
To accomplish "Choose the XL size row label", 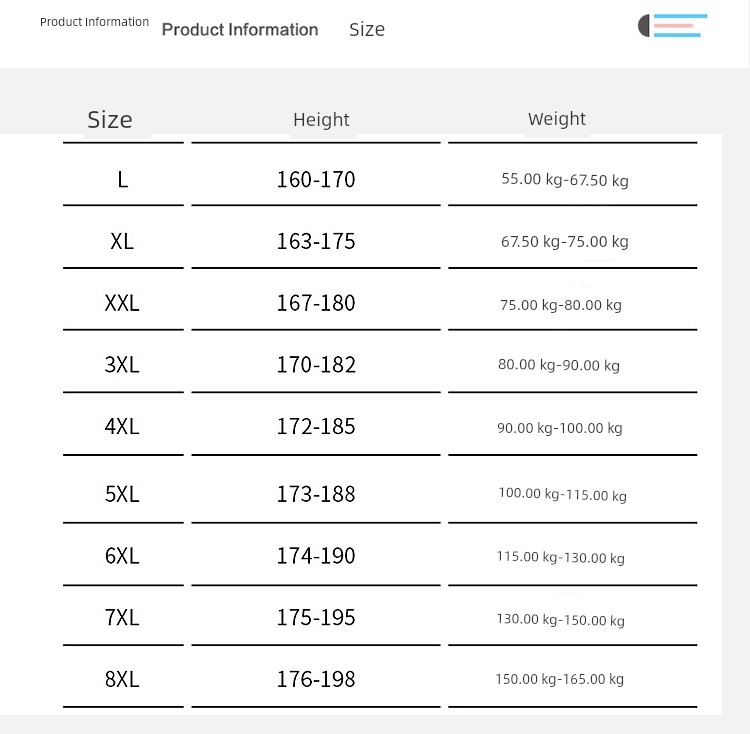I will coord(122,242).
